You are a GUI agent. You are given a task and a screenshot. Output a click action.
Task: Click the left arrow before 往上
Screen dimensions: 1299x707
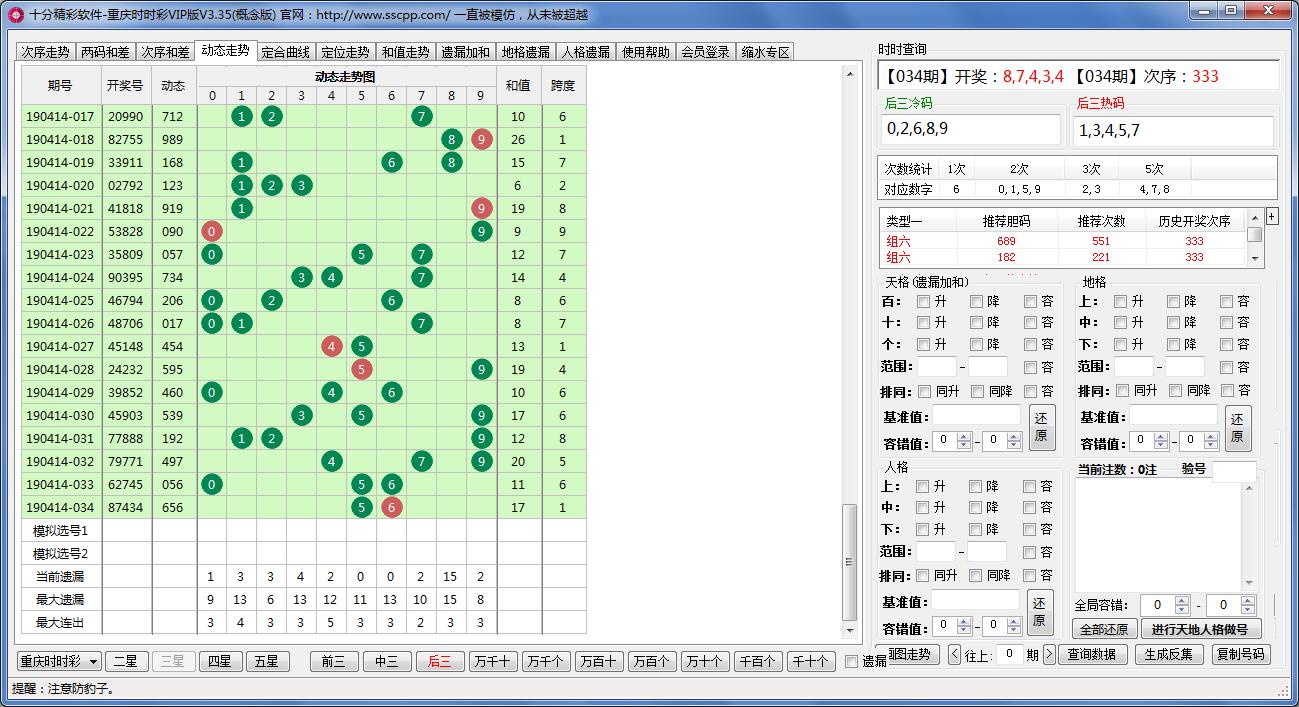pyautogui.click(x=954, y=655)
